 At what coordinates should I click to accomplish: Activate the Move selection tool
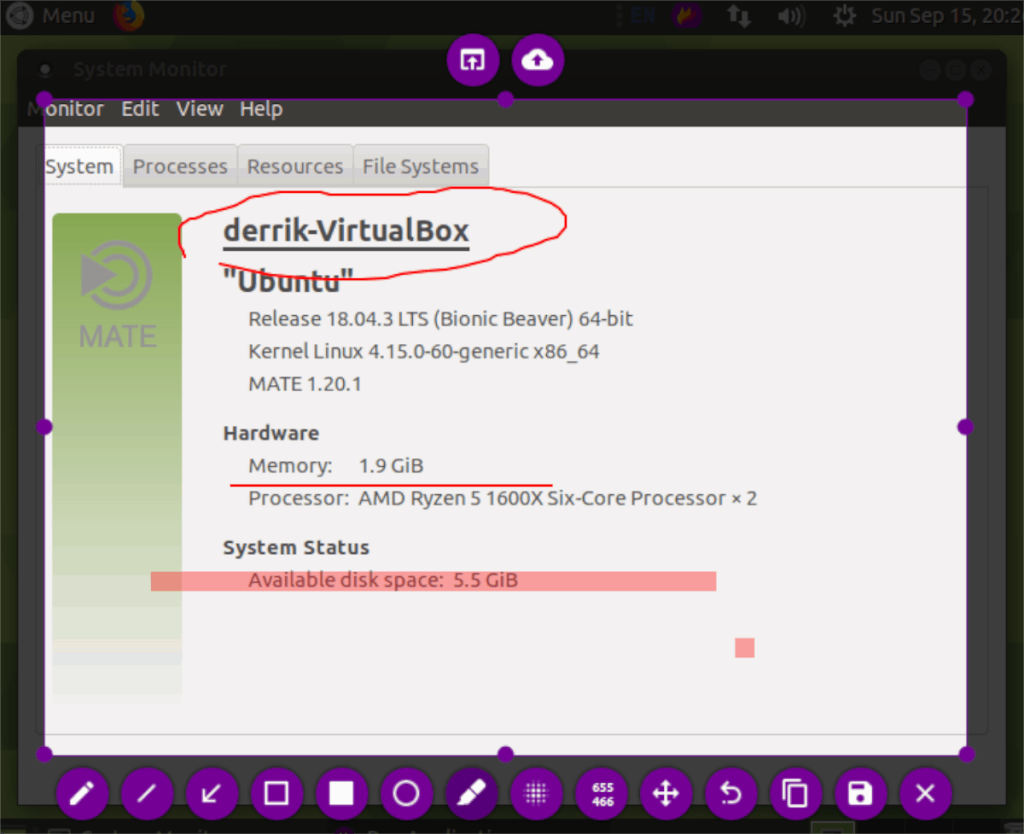(666, 794)
